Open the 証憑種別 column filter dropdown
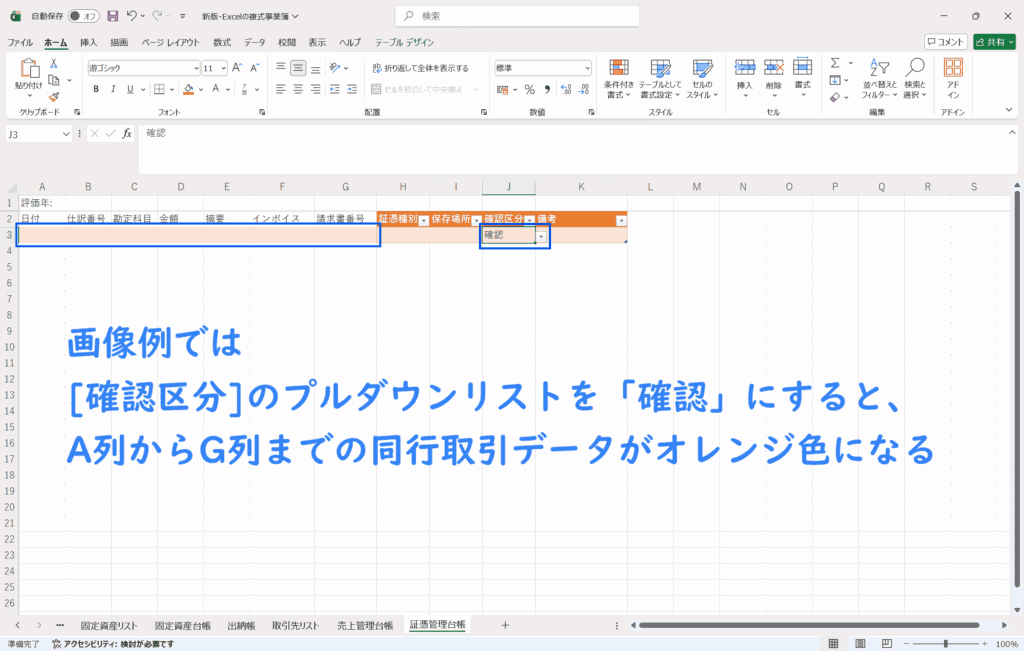Image resolution: width=1024 pixels, height=651 pixels. point(423,219)
